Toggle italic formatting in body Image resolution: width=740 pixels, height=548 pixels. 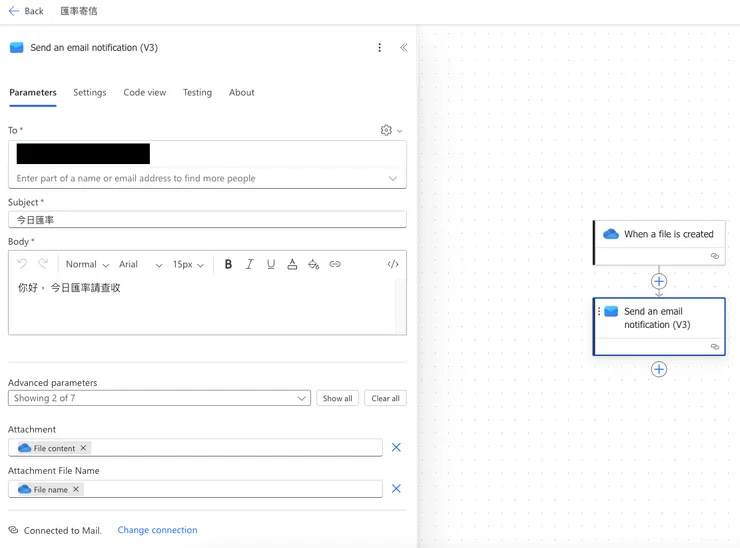(x=249, y=264)
